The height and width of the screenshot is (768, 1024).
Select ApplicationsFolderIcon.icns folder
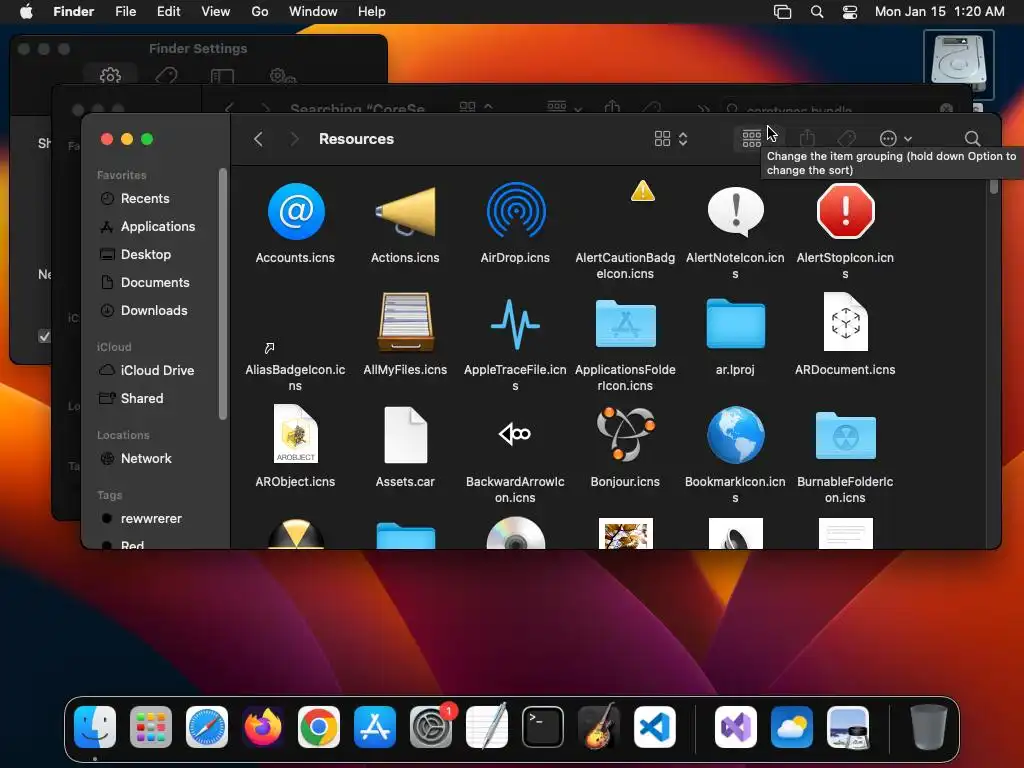626,324
